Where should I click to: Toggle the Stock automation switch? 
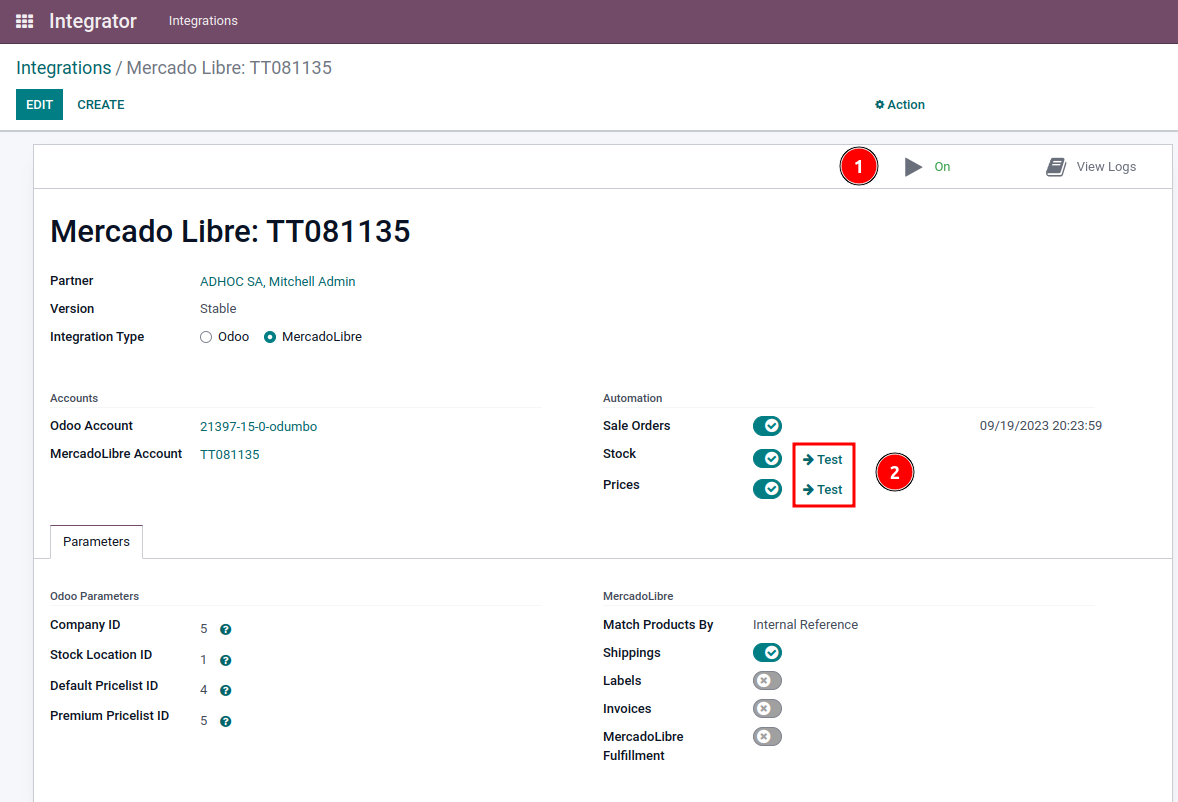[x=767, y=458]
